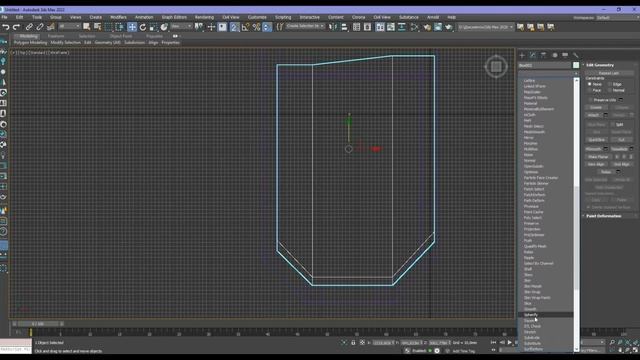Activate the Select and Rotate tool

coord(142,27)
